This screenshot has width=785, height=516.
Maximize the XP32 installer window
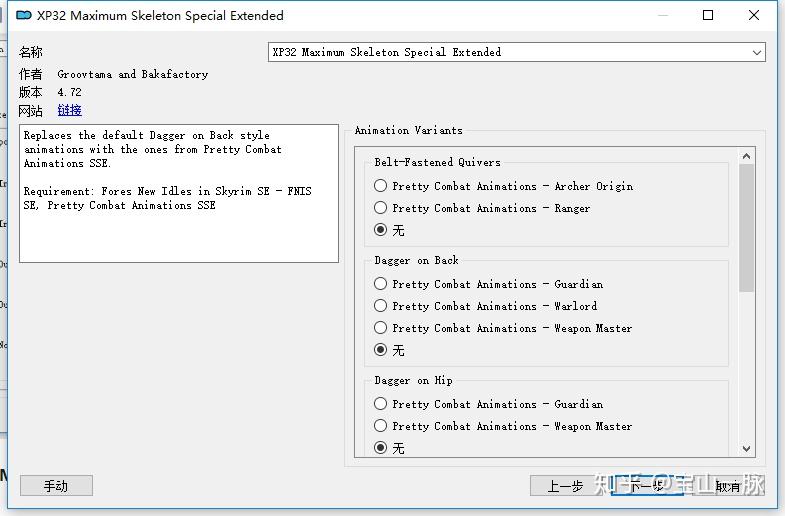tap(708, 16)
